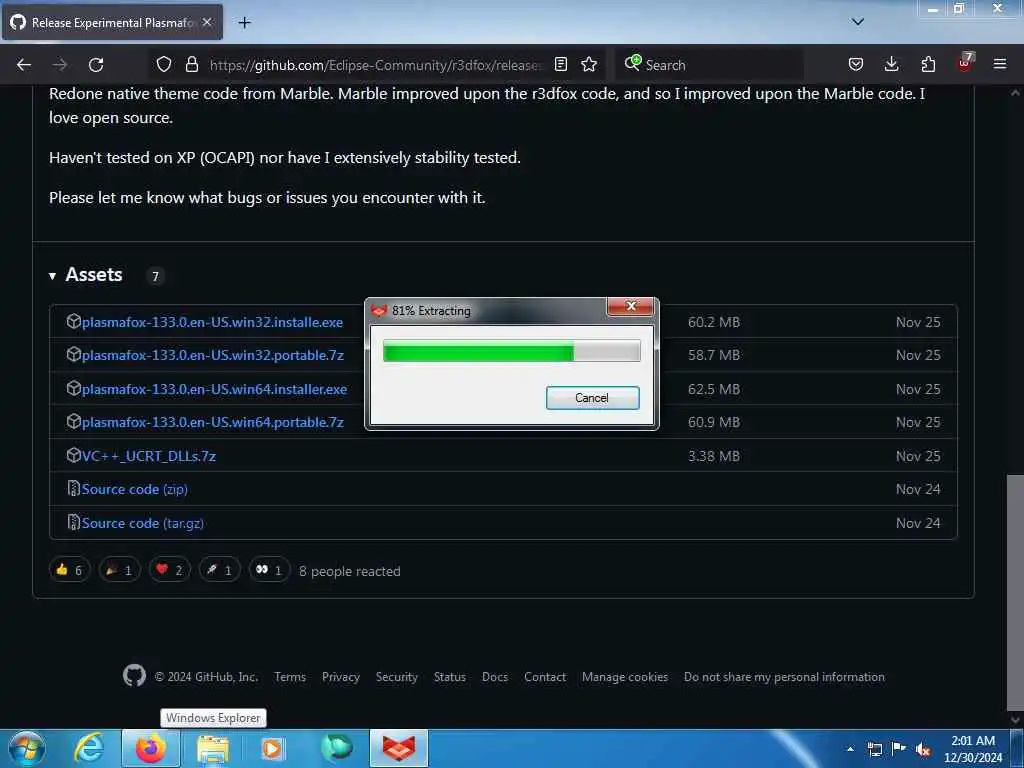1024x768 pixels.
Task: Go back to the previous page
Action: pyautogui.click(x=24, y=65)
